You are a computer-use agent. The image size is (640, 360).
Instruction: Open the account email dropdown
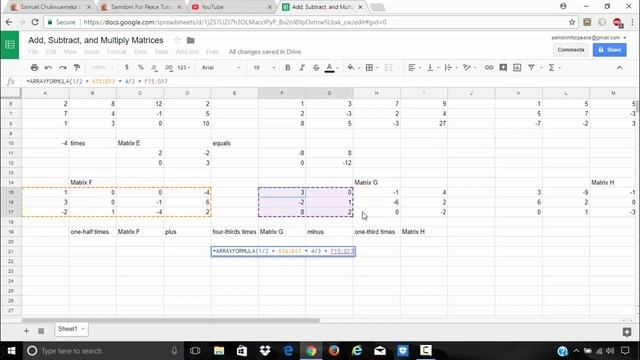point(589,38)
